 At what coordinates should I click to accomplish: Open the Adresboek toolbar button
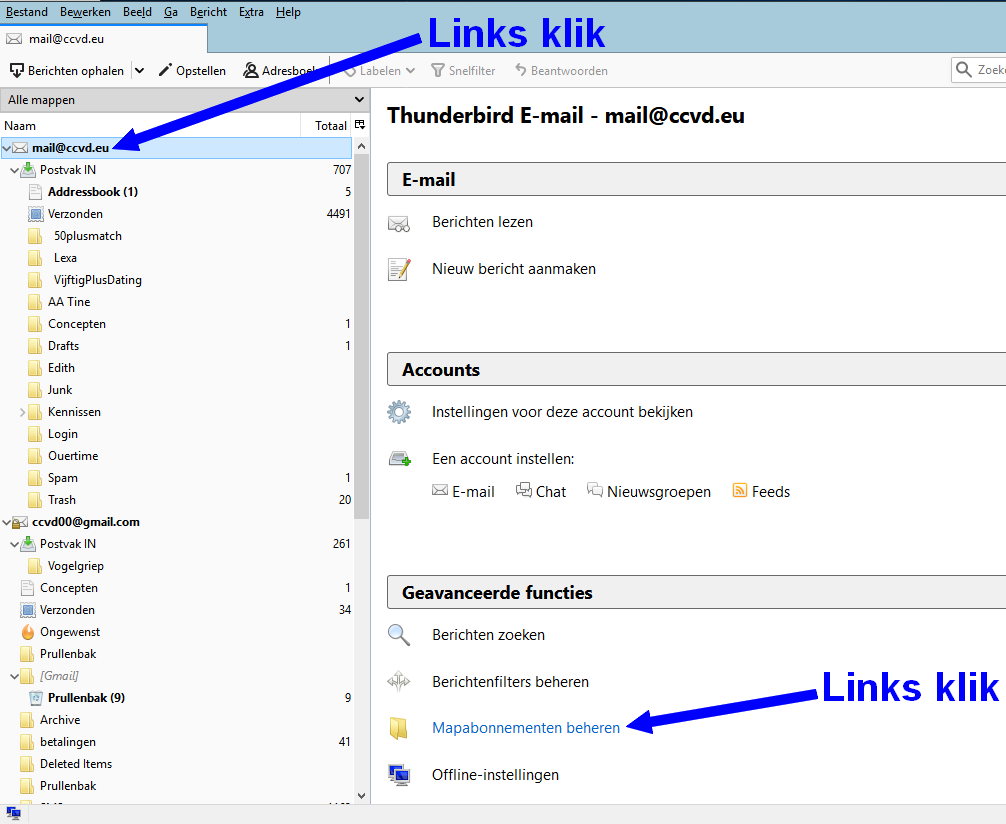(x=279, y=71)
